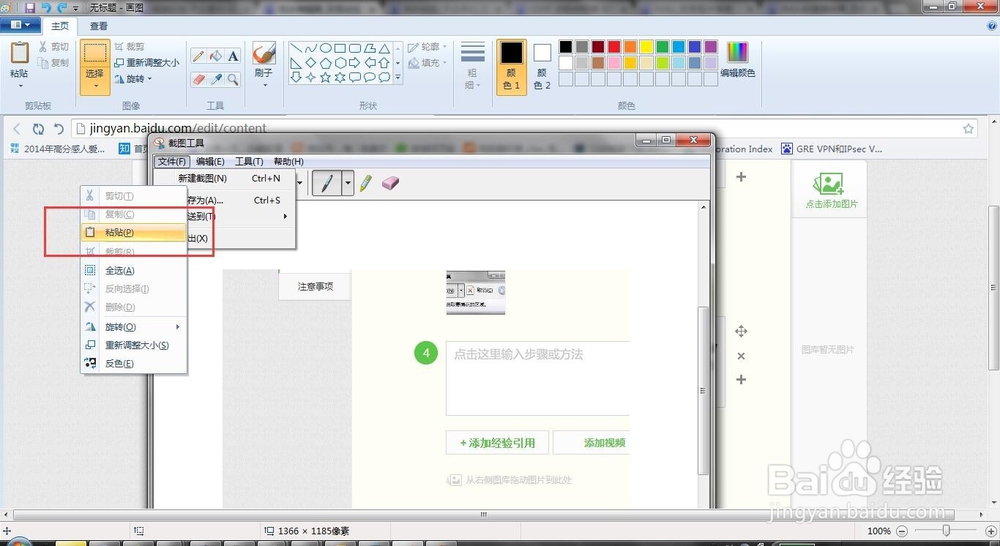Viewport: 1000px width, 546px height.
Task: Open the Rotate (旋转) dropdown in ribbon
Action: pyautogui.click(x=133, y=79)
